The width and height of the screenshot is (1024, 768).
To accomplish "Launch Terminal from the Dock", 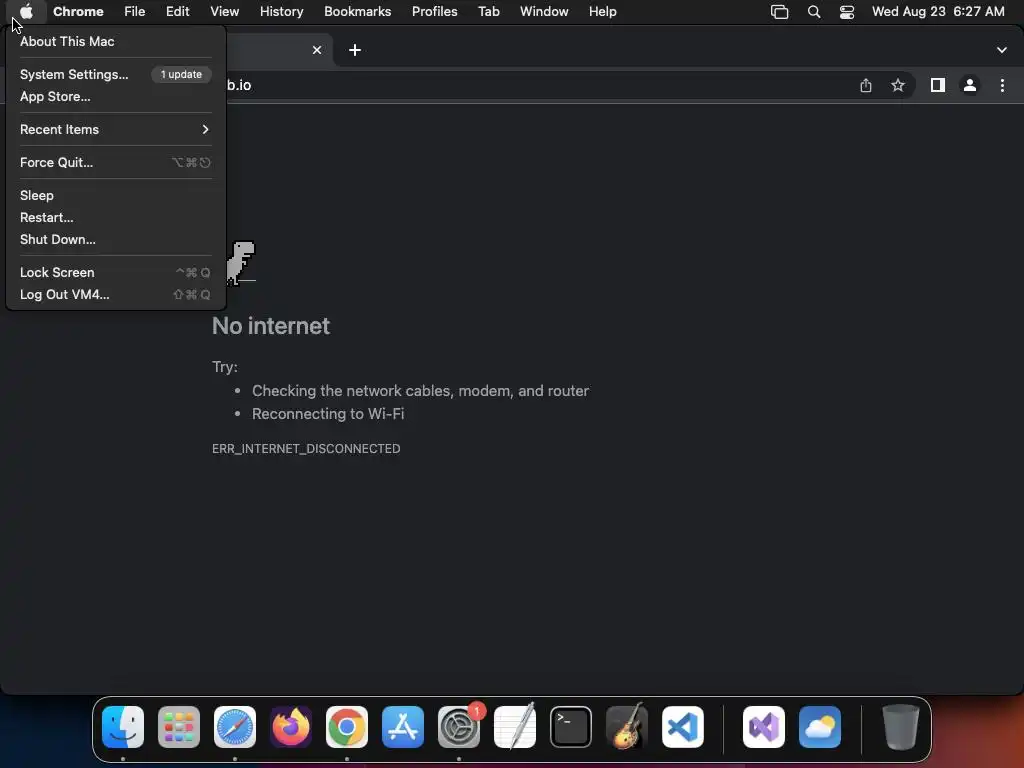I will click(x=571, y=727).
